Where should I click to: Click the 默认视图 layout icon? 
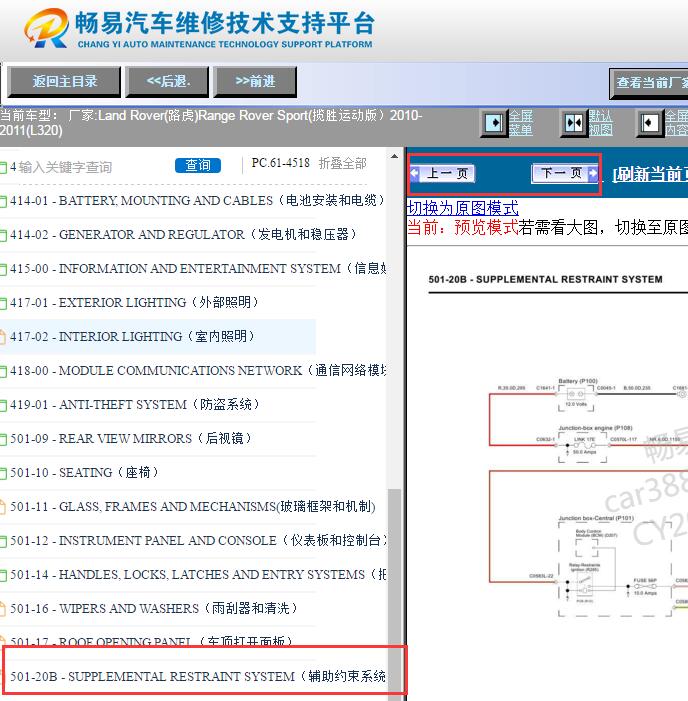coord(574,122)
